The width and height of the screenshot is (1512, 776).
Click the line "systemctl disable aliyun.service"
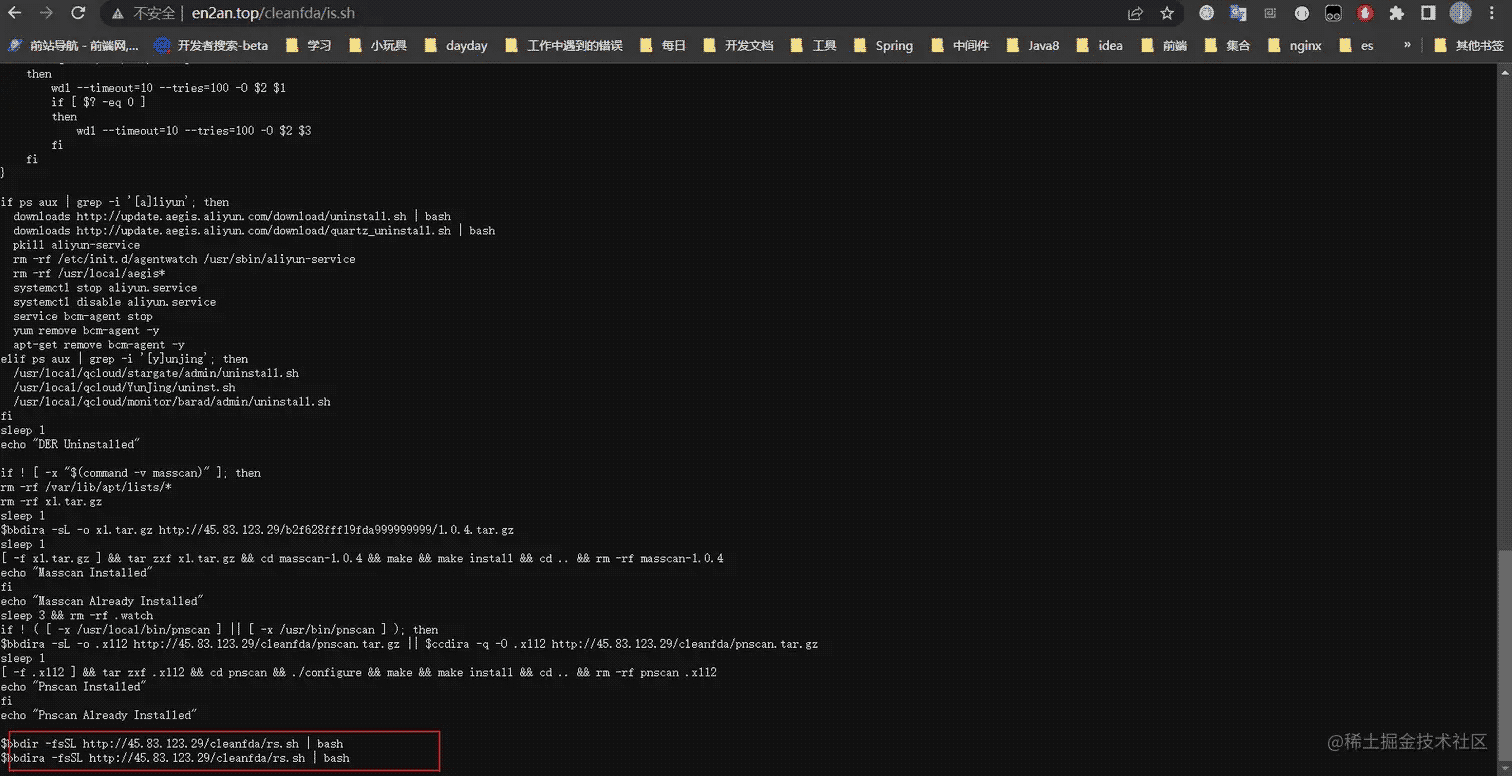(114, 302)
